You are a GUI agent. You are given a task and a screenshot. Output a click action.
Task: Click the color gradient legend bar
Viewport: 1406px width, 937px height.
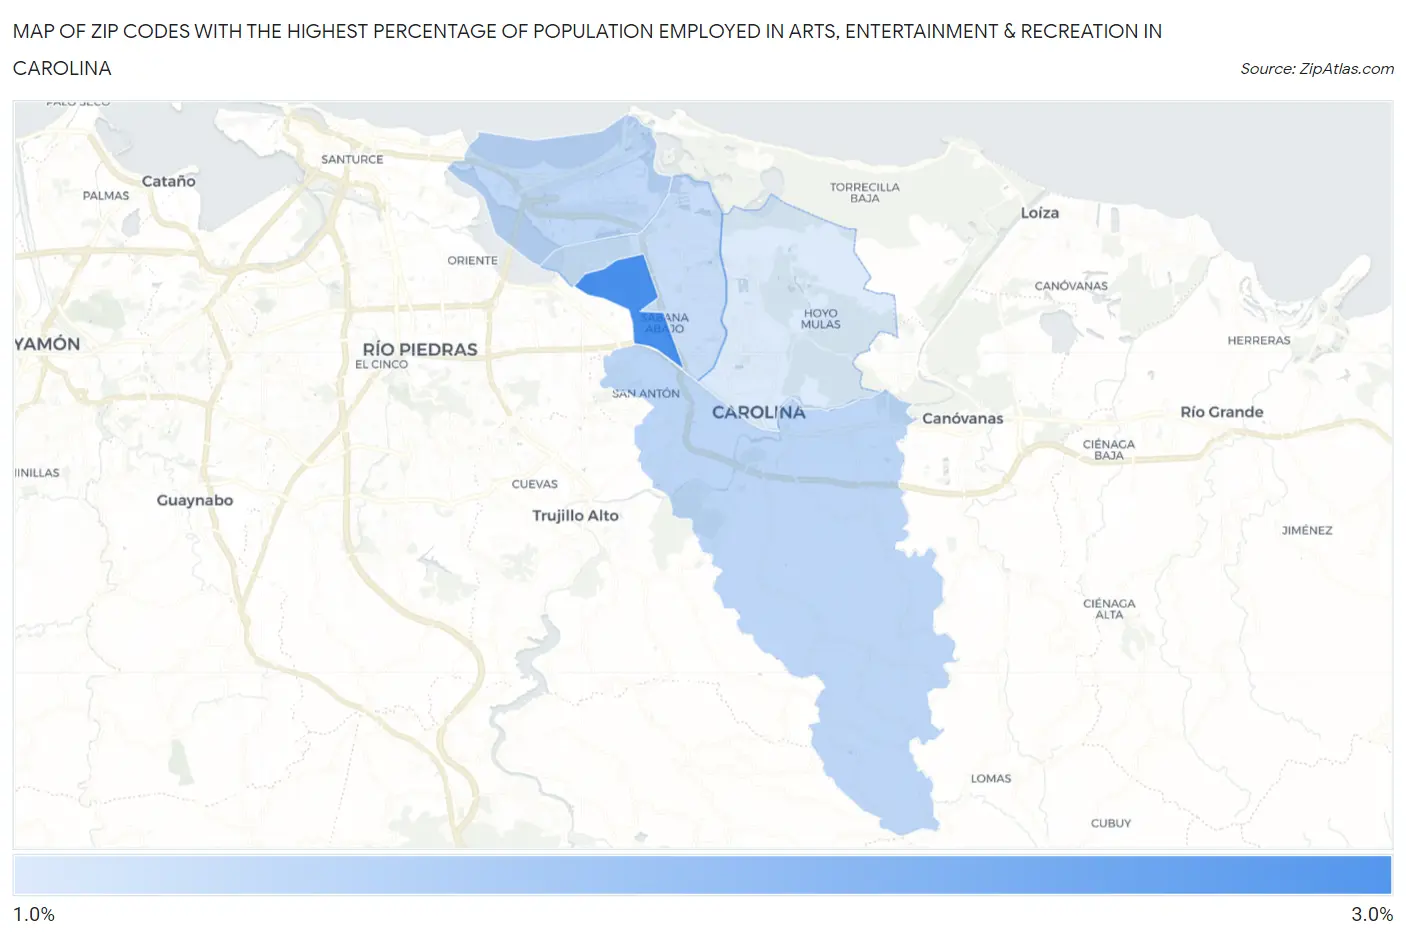tap(702, 874)
